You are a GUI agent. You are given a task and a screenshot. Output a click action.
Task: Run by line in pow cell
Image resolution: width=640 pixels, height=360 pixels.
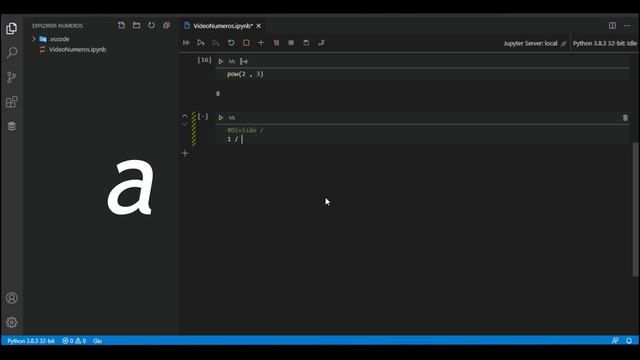coord(244,61)
